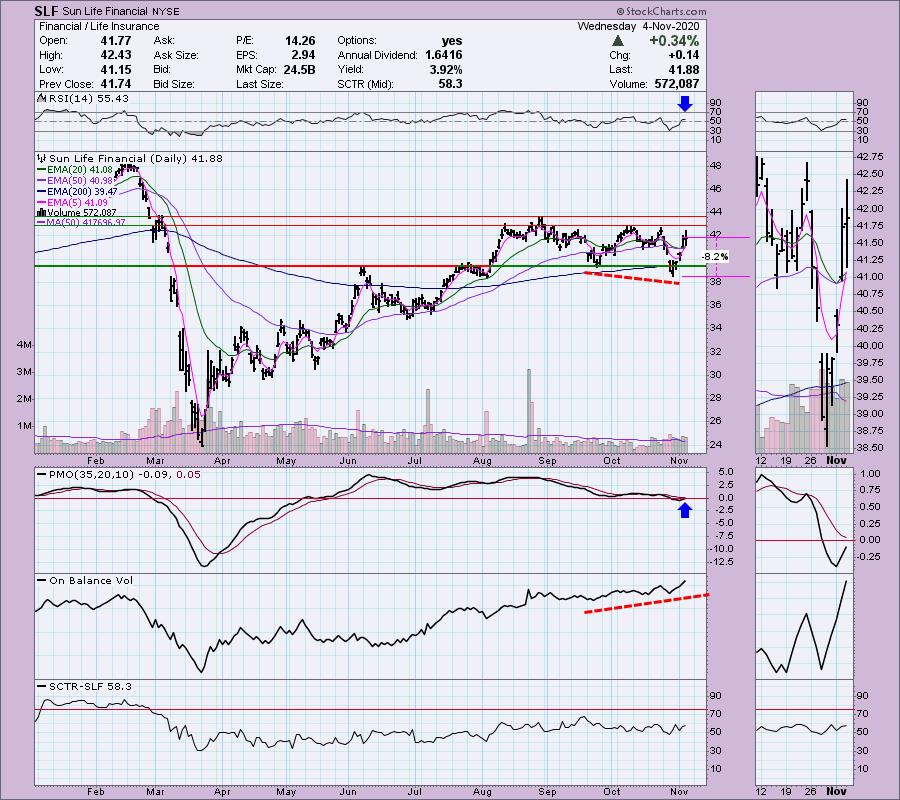The height and width of the screenshot is (800, 900).
Task: Click the 'On Balance Vol' legend
Action: click(x=84, y=581)
